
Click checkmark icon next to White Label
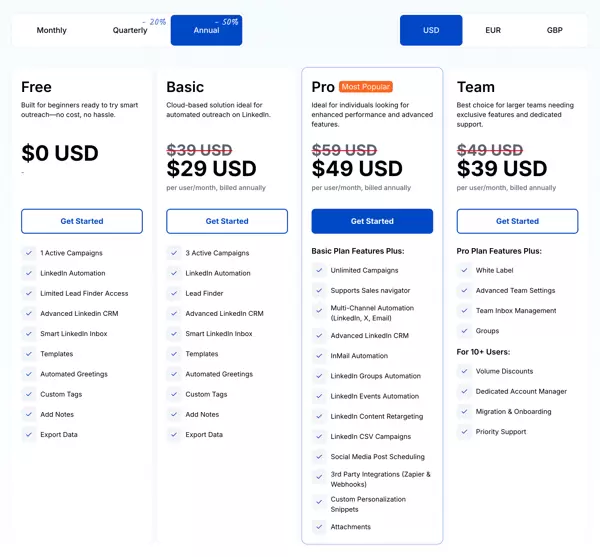pyautogui.click(x=465, y=270)
